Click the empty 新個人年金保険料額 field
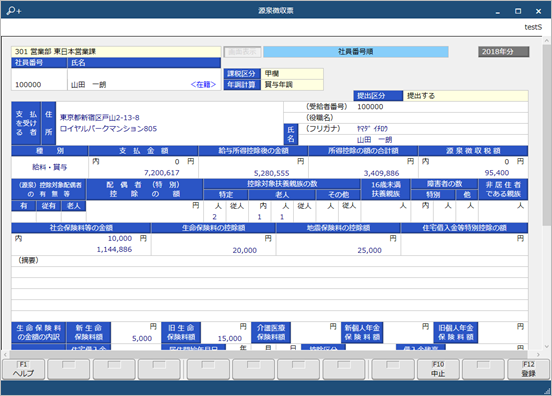Screen dimensions: 552x396 (x=407, y=333)
